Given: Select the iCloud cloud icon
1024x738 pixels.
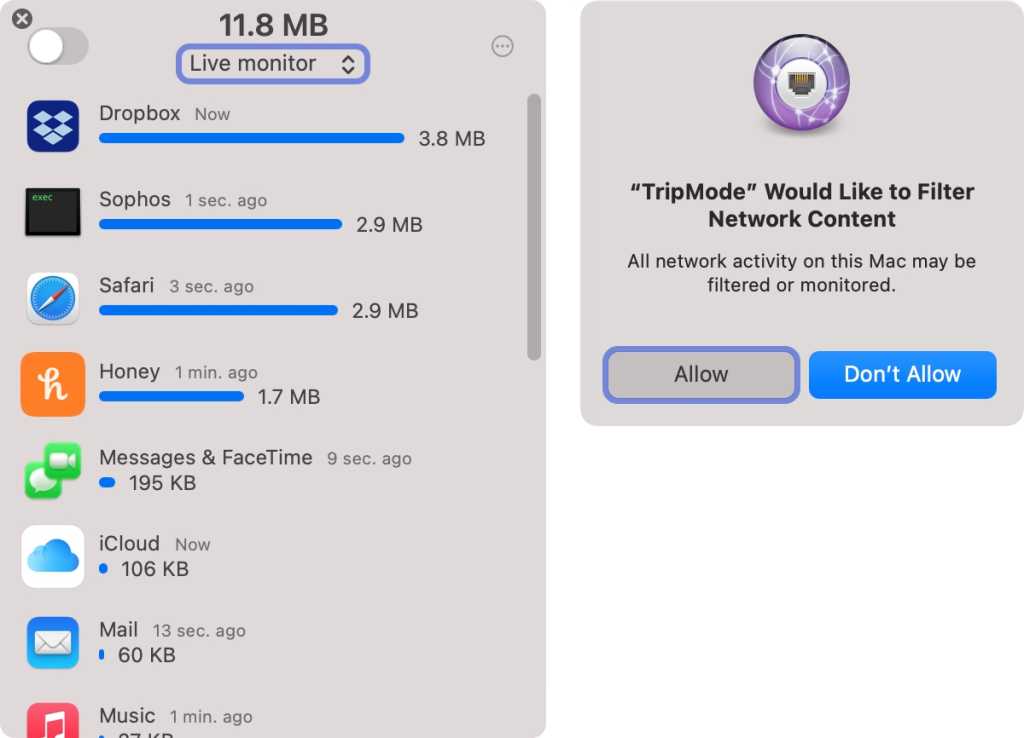Looking at the screenshot, I should (53, 556).
